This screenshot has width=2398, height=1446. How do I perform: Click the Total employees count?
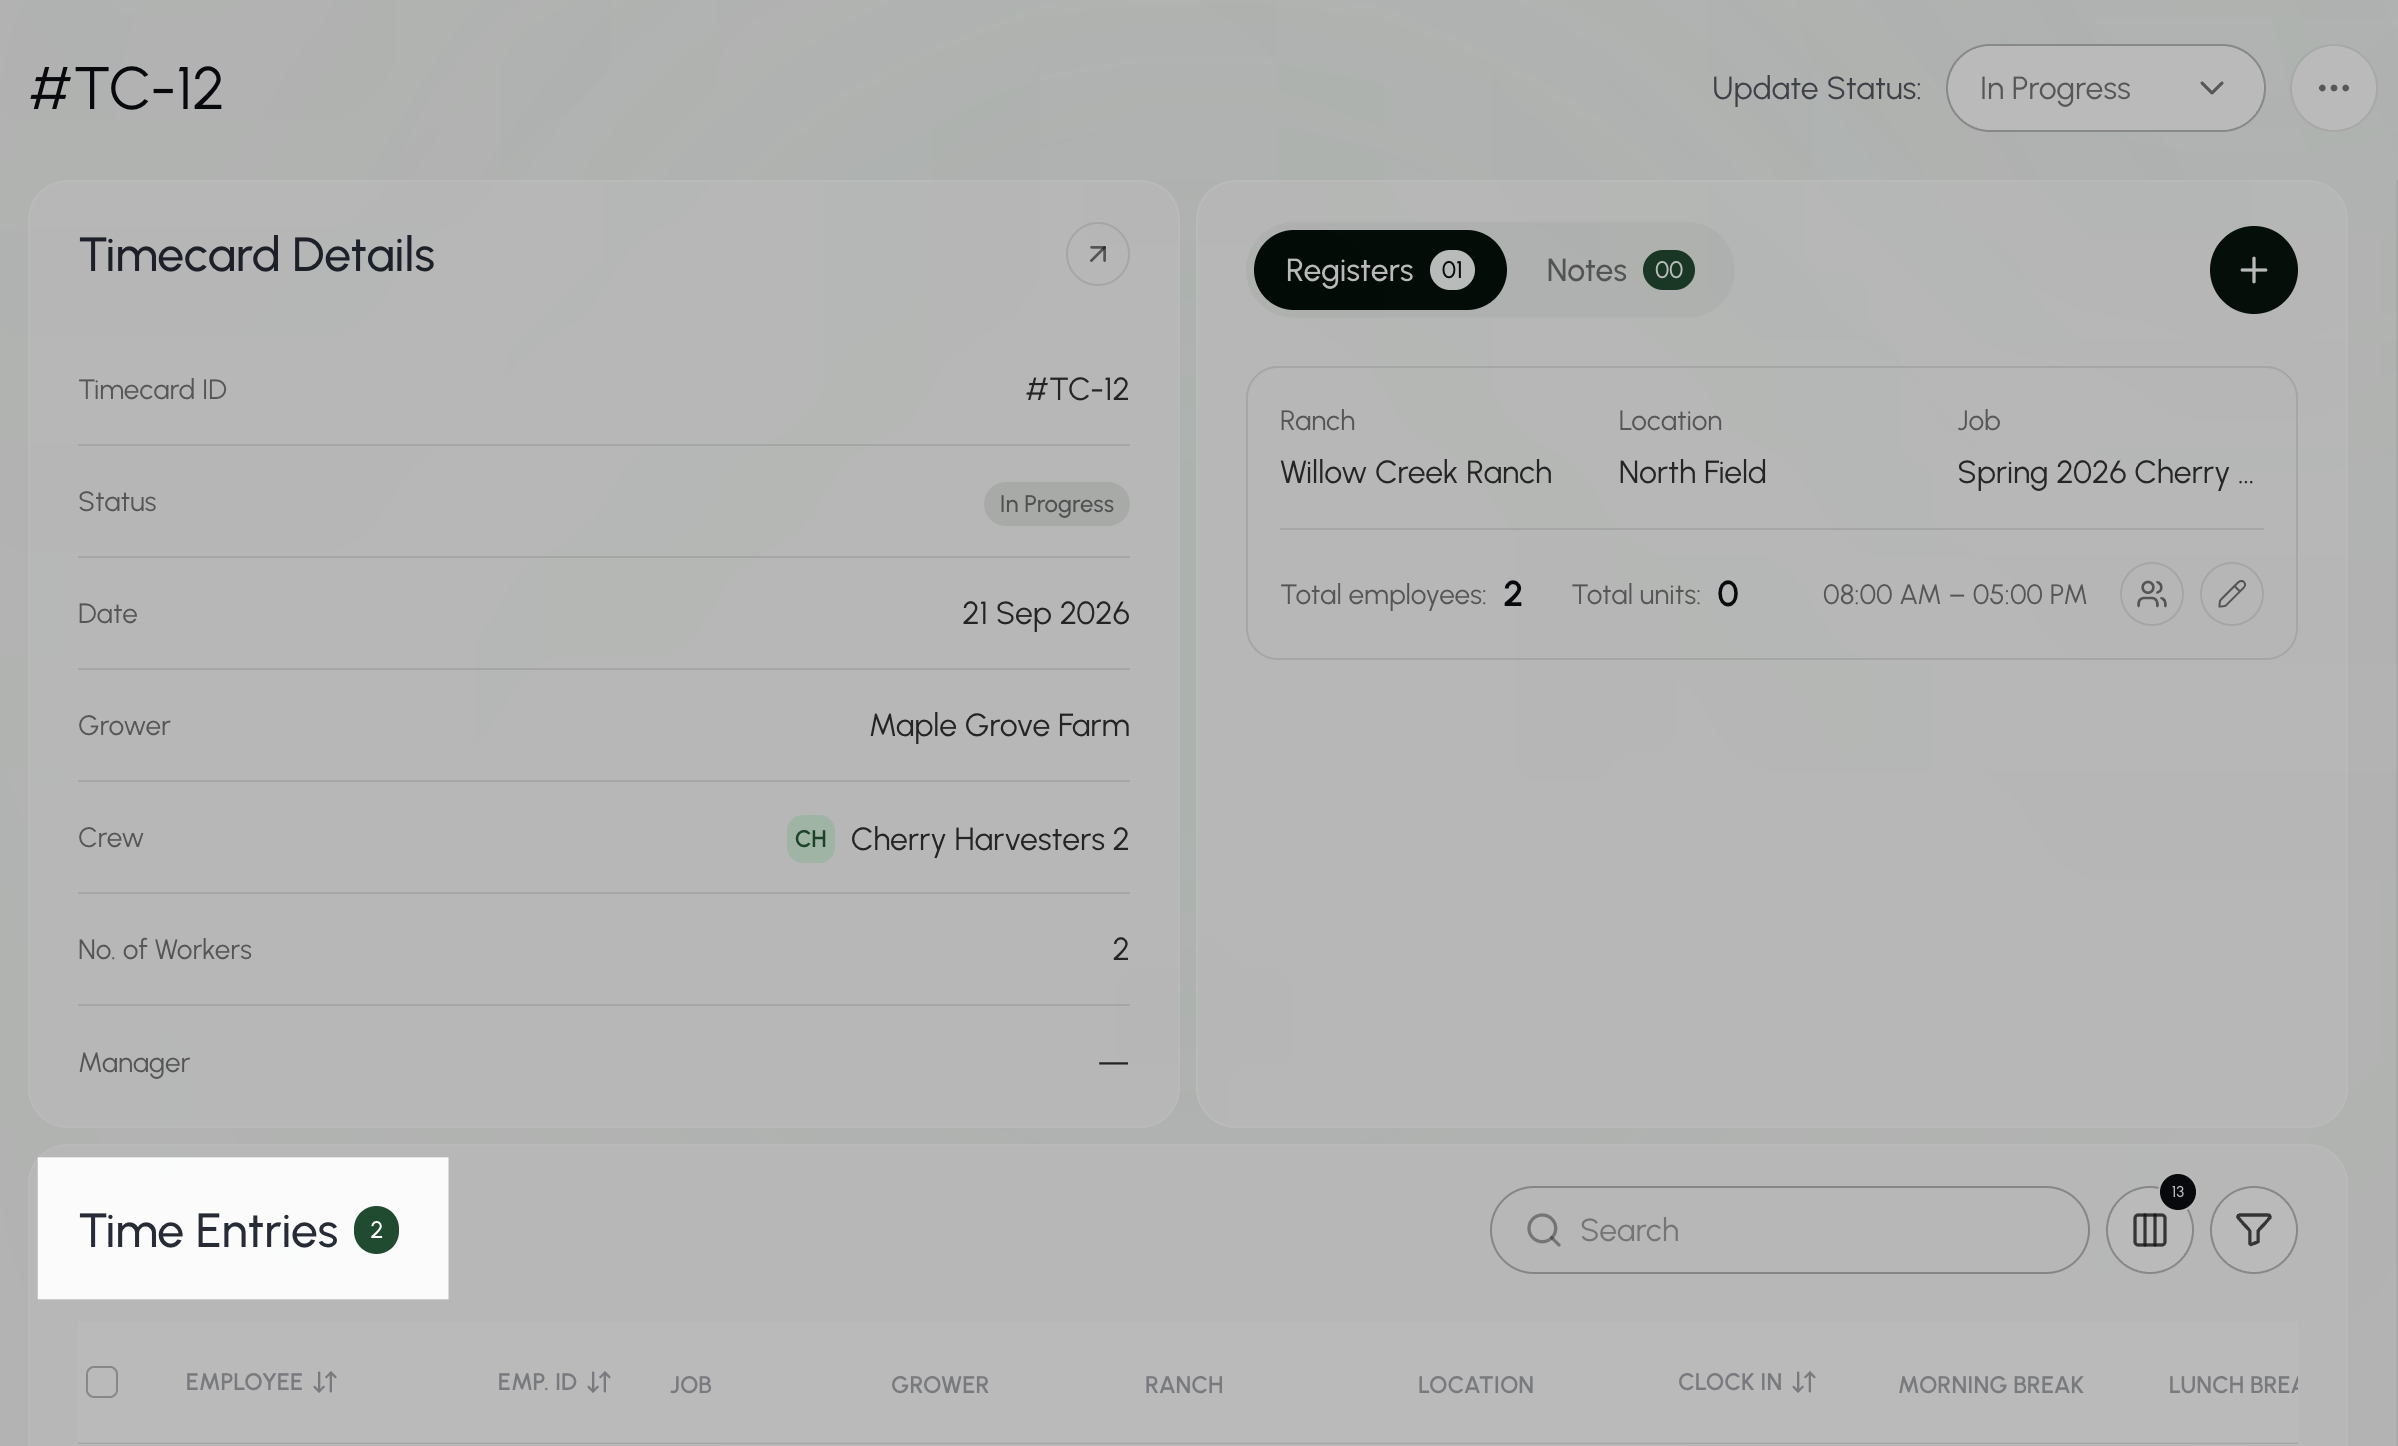[x=1512, y=594]
